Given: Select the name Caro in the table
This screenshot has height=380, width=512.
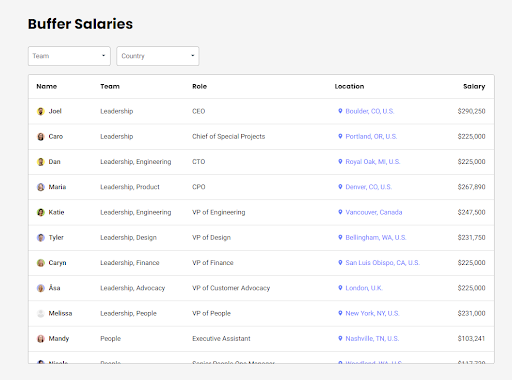Looking at the screenshot, I should pos(56,137).
